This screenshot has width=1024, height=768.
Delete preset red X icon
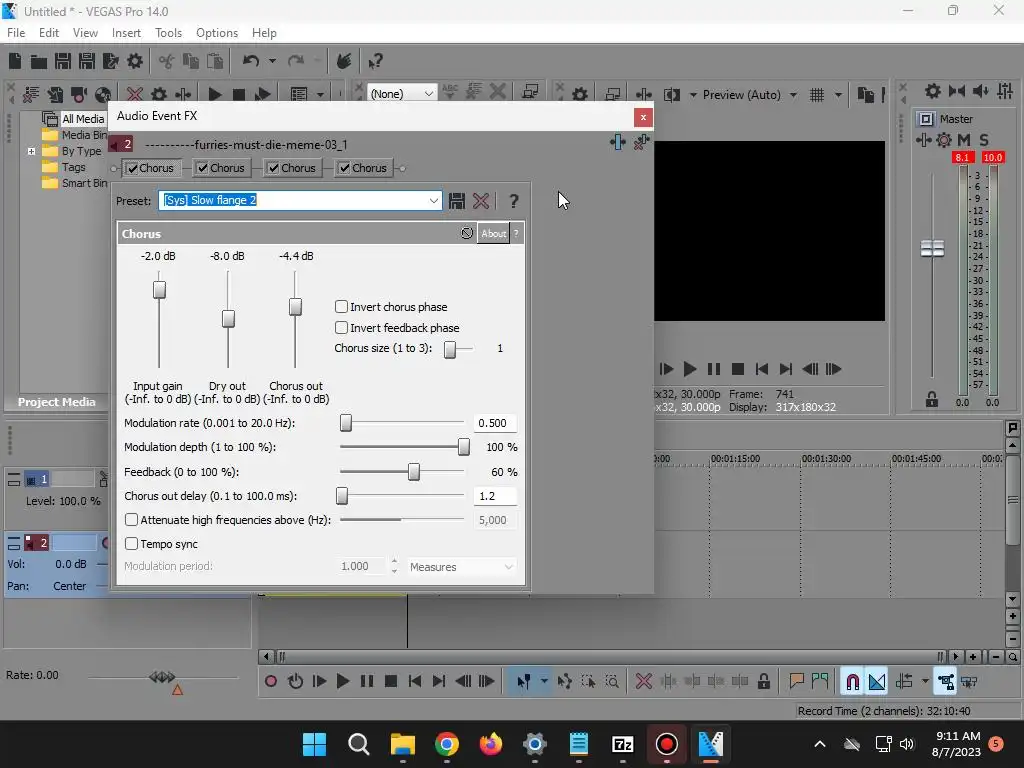(x=481, y=200)
